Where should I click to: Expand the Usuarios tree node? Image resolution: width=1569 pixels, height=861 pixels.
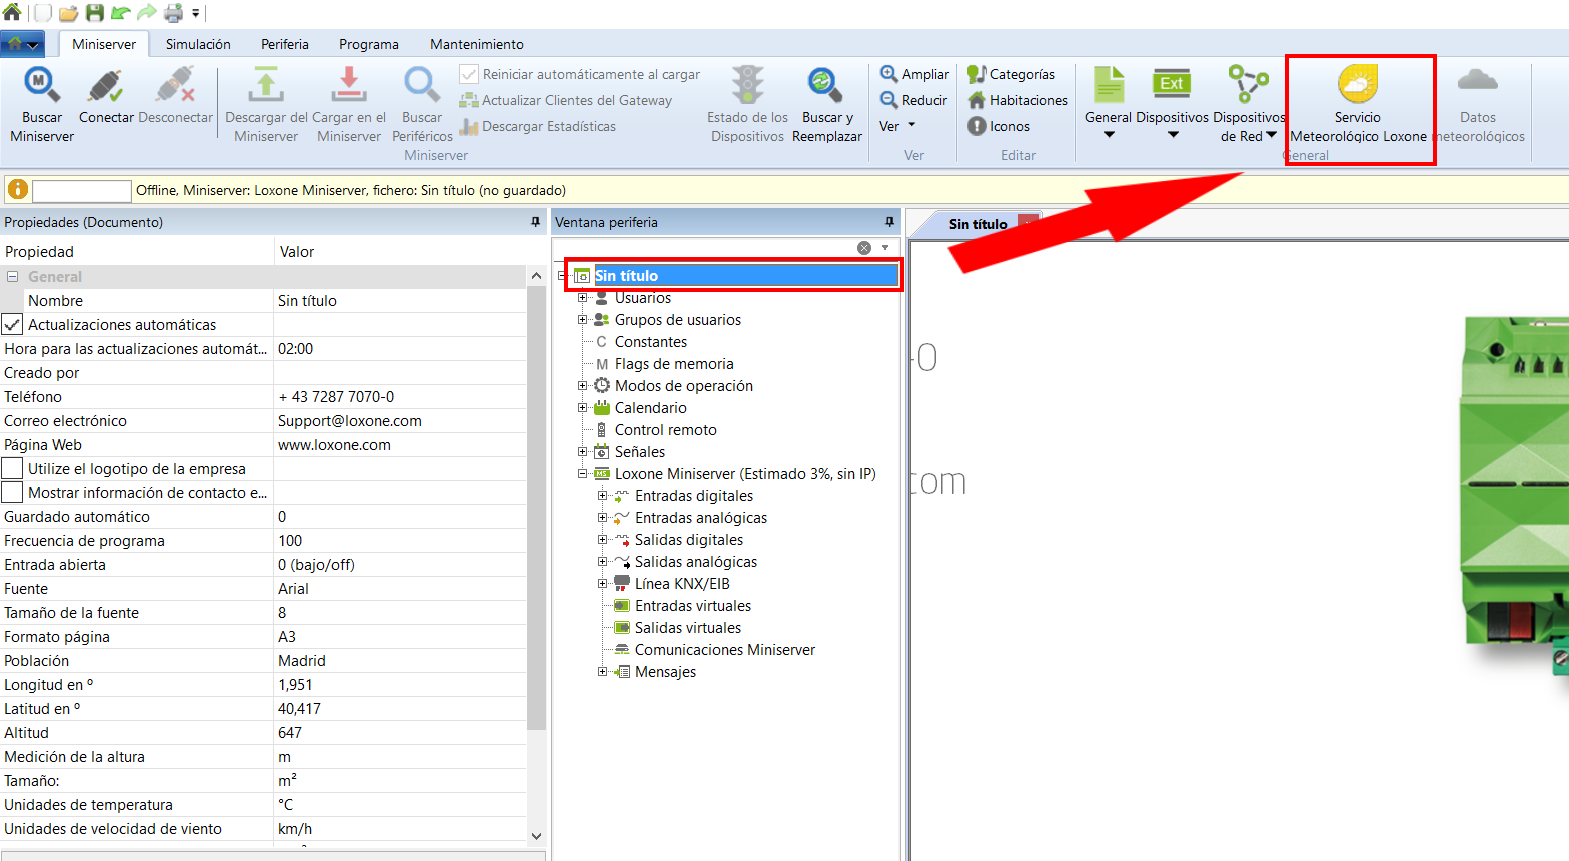[x=582, y=298]
